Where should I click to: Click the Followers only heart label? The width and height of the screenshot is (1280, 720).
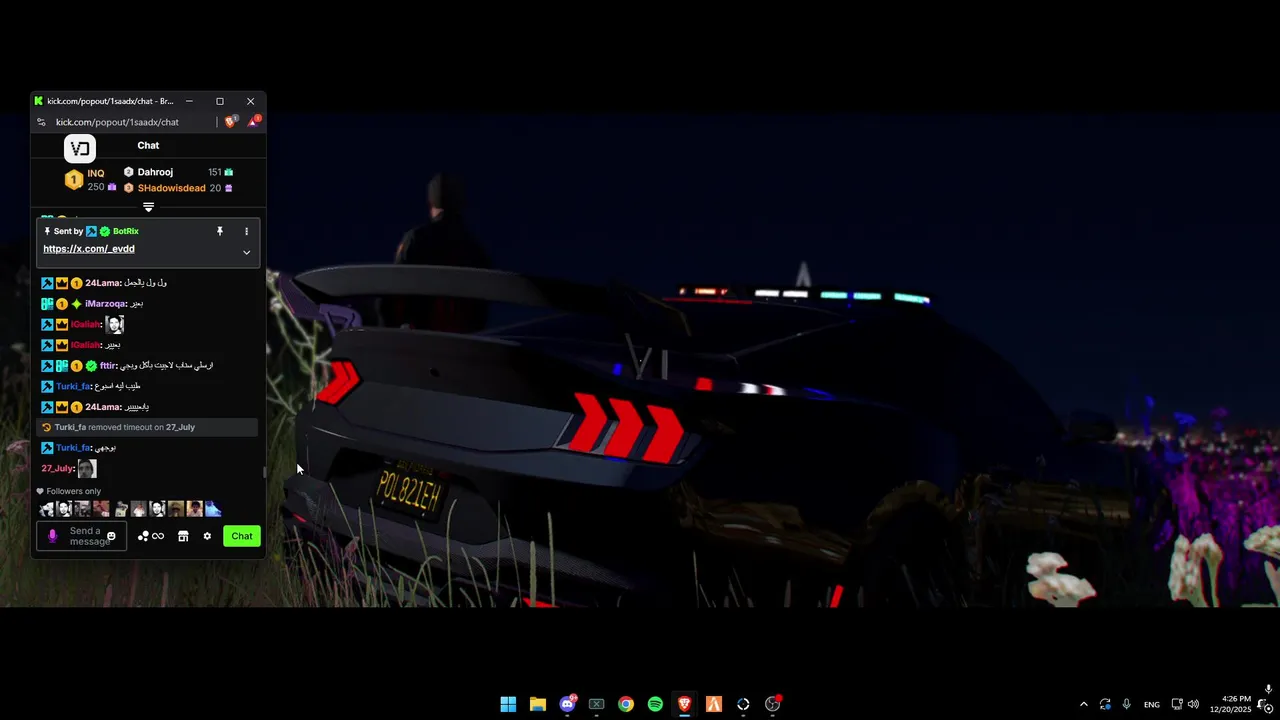click(x=69, y=491)
